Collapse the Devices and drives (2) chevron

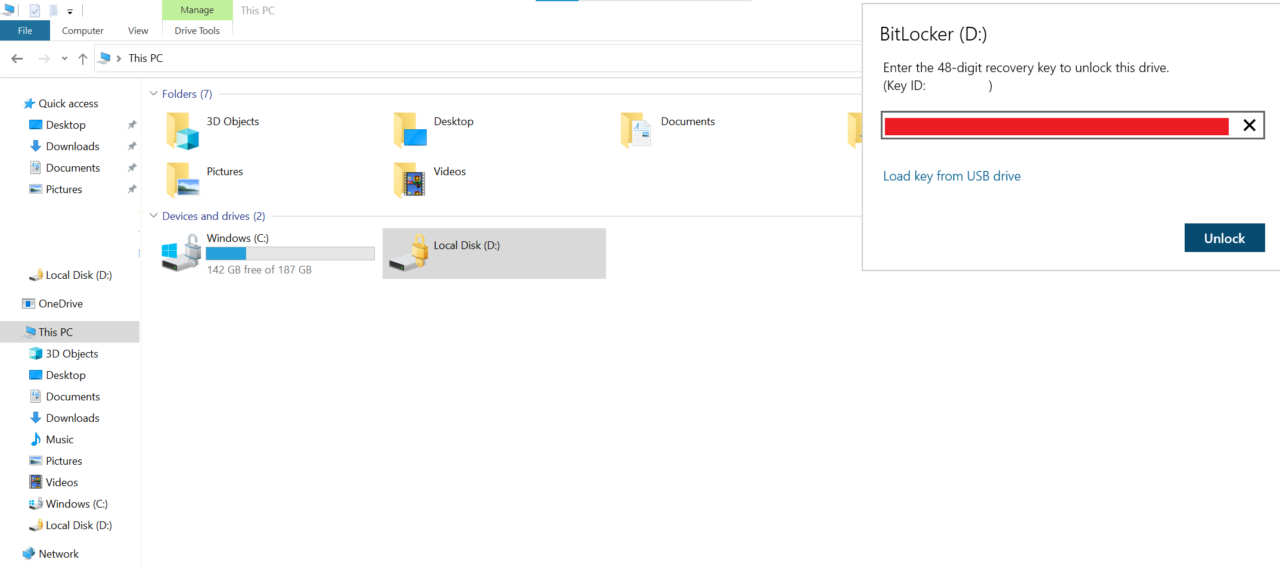click(153, 216)
